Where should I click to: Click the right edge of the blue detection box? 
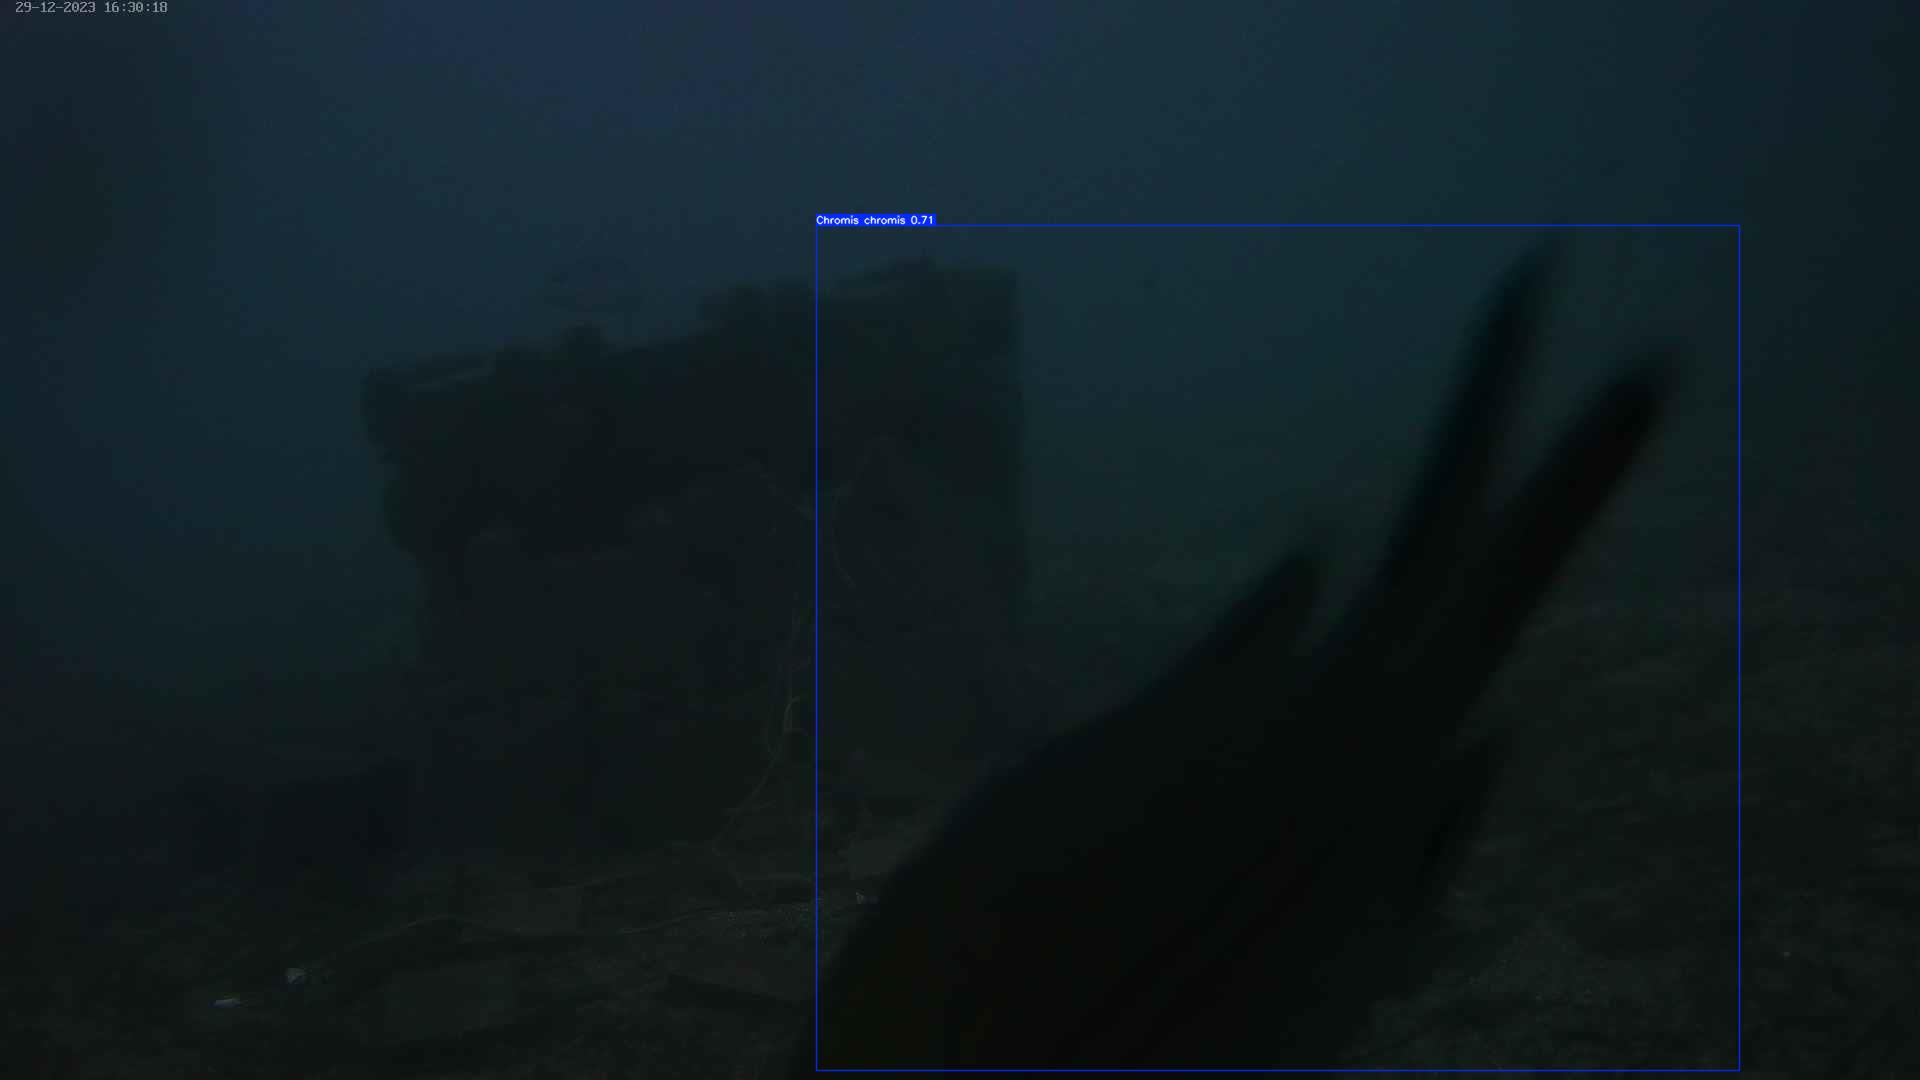[x=1739, y=648]
